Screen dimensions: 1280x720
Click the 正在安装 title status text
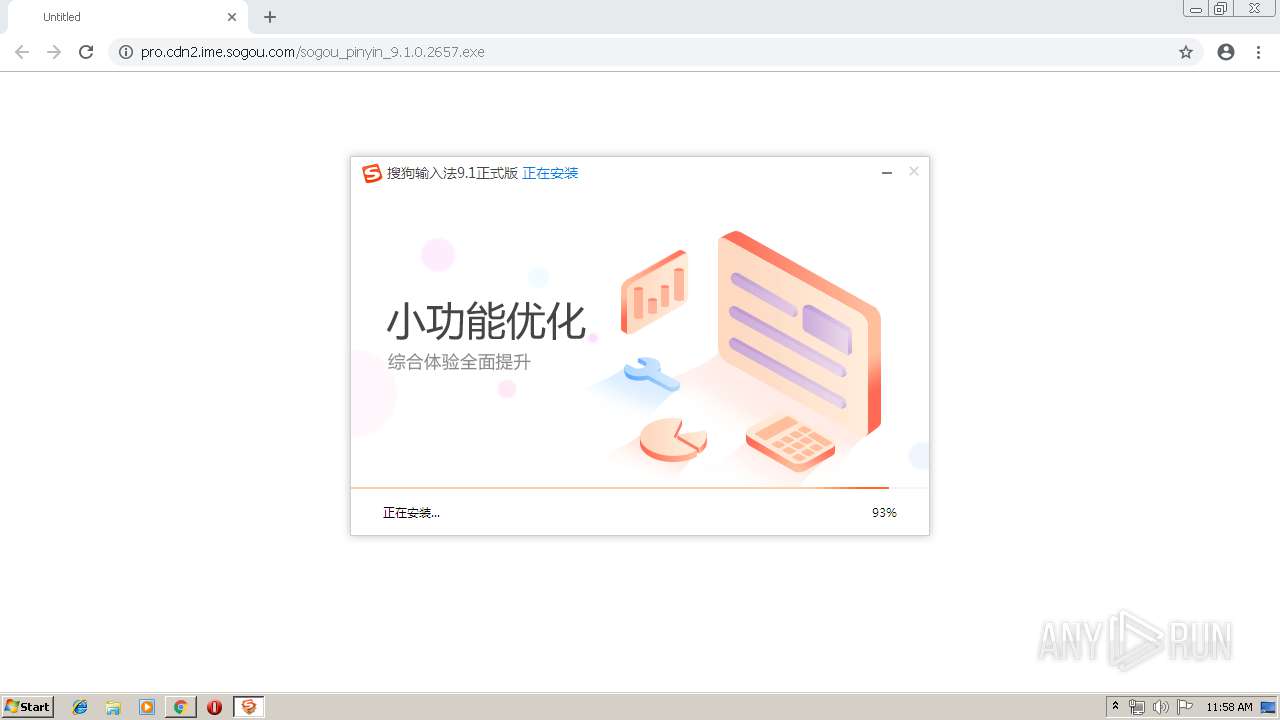tap(550, 173)
